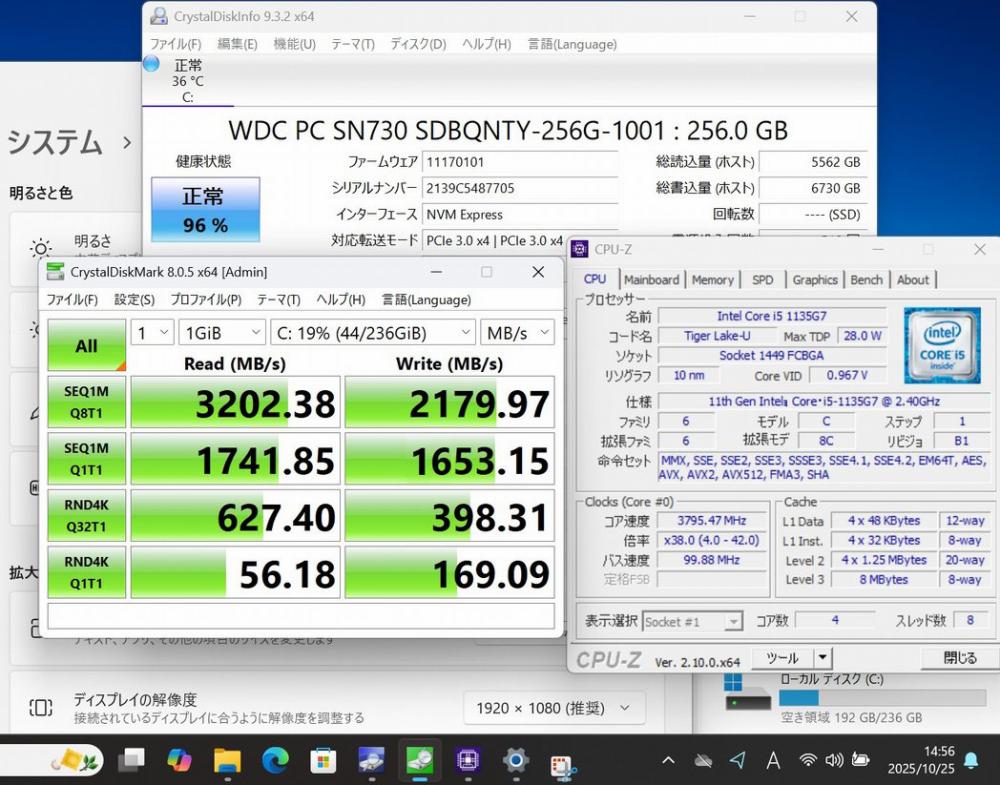Open 設定(S) menu in CrystalDiskMark
The image size is (1000, 785).
coord(135,300)
